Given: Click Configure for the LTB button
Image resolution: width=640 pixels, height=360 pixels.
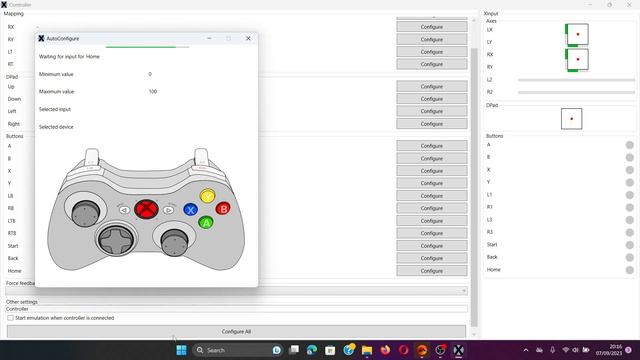Looking at the screenshot, I should point(432,221).
